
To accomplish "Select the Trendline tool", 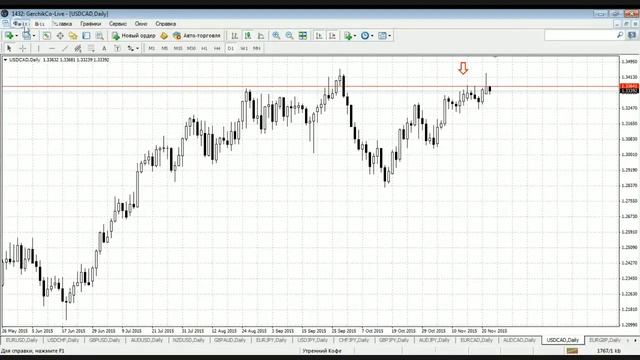I will click(64, 48).
